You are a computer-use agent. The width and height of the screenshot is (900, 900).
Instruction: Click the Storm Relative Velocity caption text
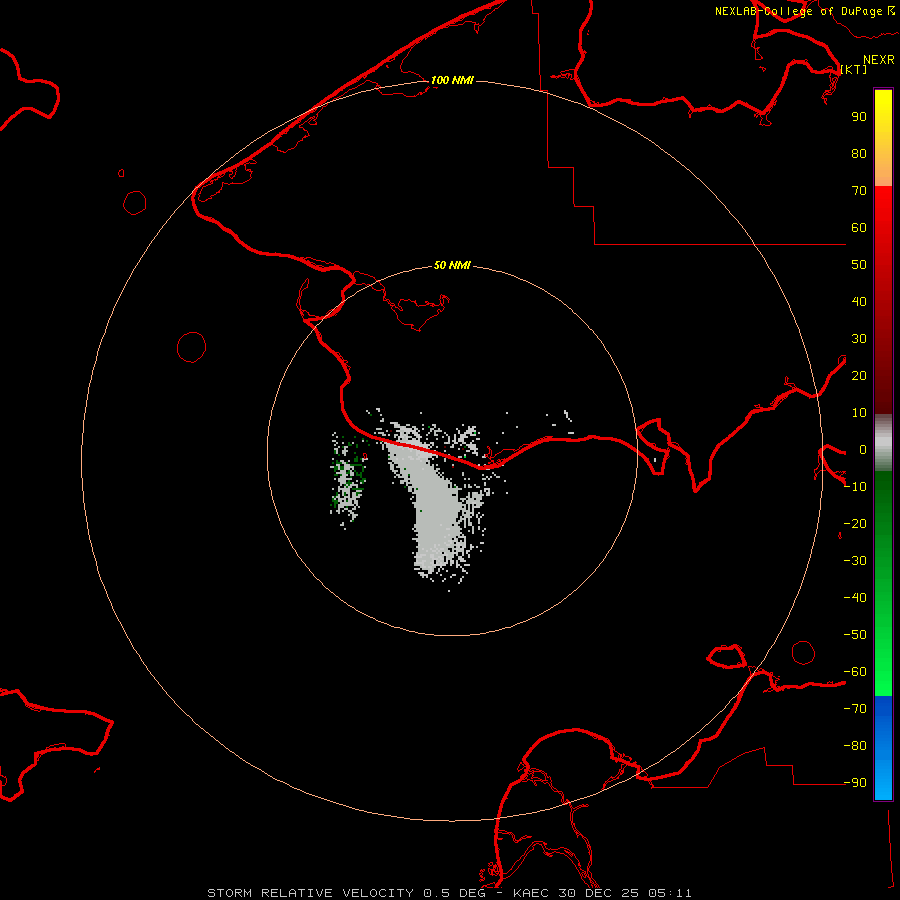click(449, 893)
